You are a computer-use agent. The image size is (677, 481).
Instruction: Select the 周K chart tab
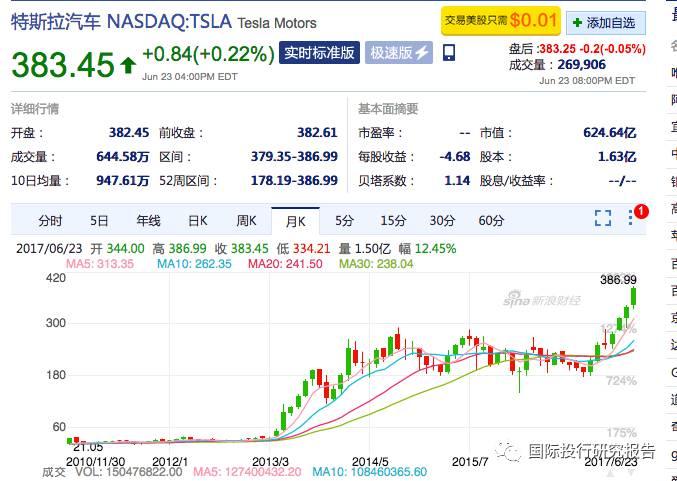[x=247, y=221]
